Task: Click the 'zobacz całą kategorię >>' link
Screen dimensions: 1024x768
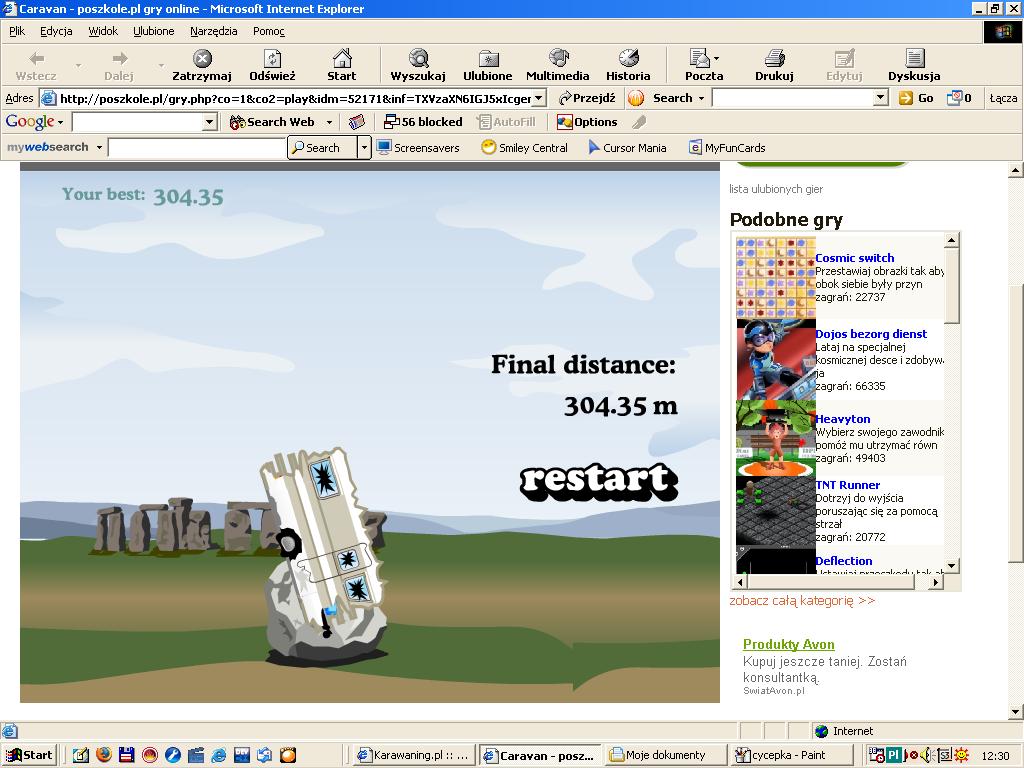Action: (x=802, y=601)
